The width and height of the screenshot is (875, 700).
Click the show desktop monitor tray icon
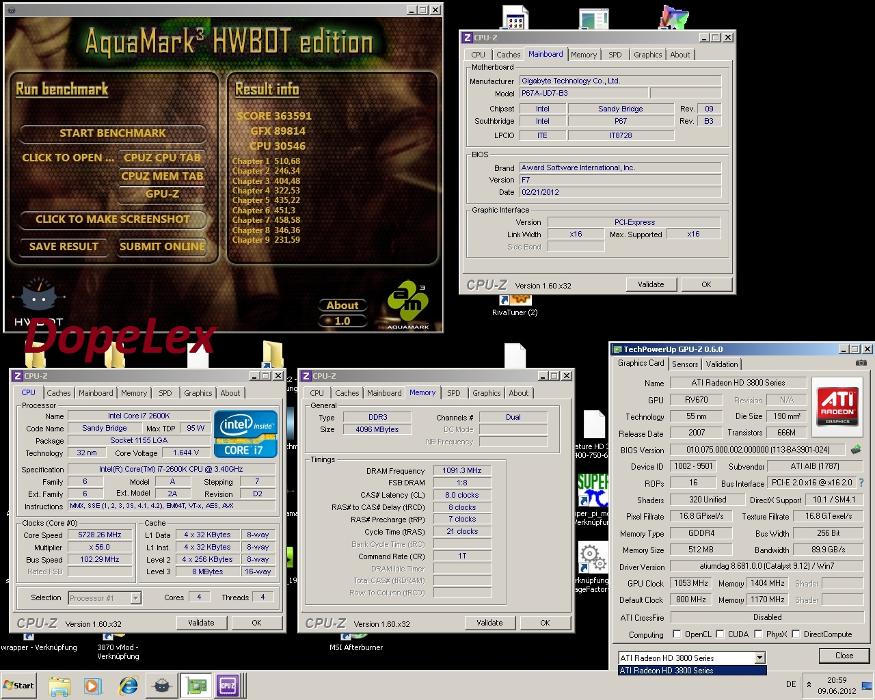click(867, 685)
